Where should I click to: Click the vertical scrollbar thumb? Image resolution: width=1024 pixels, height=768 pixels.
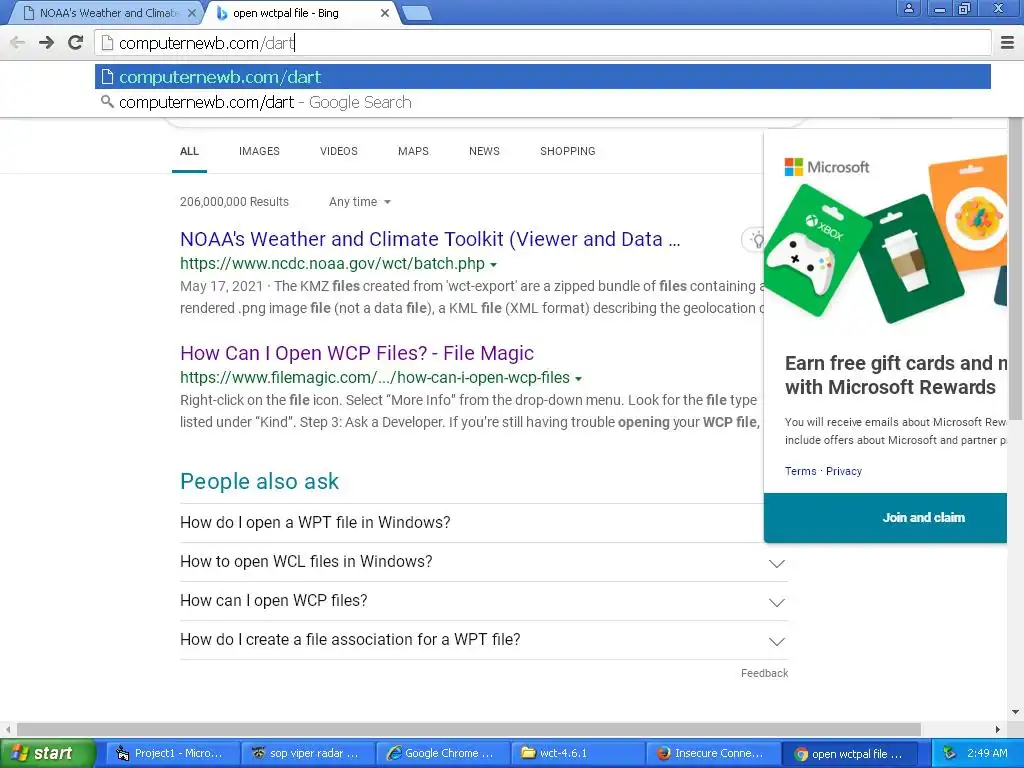[x=1016, y=268]
